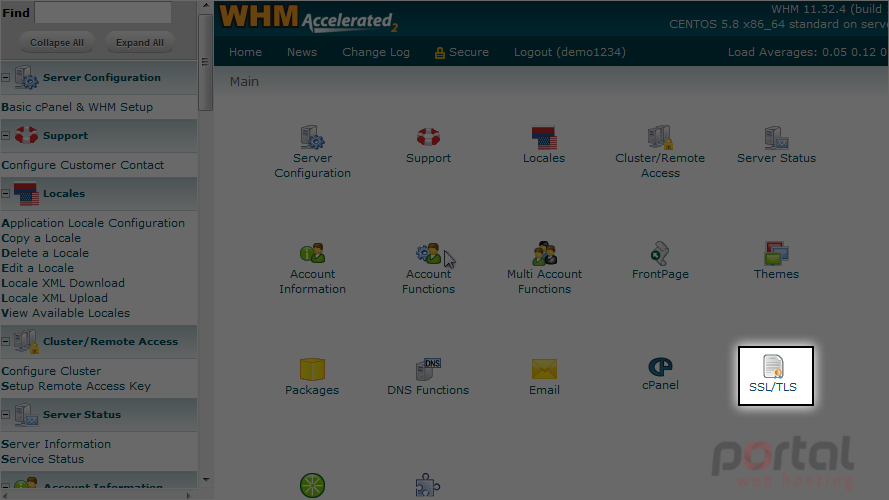
Task: Click the sidebar scroll down arrow
Action: coord(205,480)
